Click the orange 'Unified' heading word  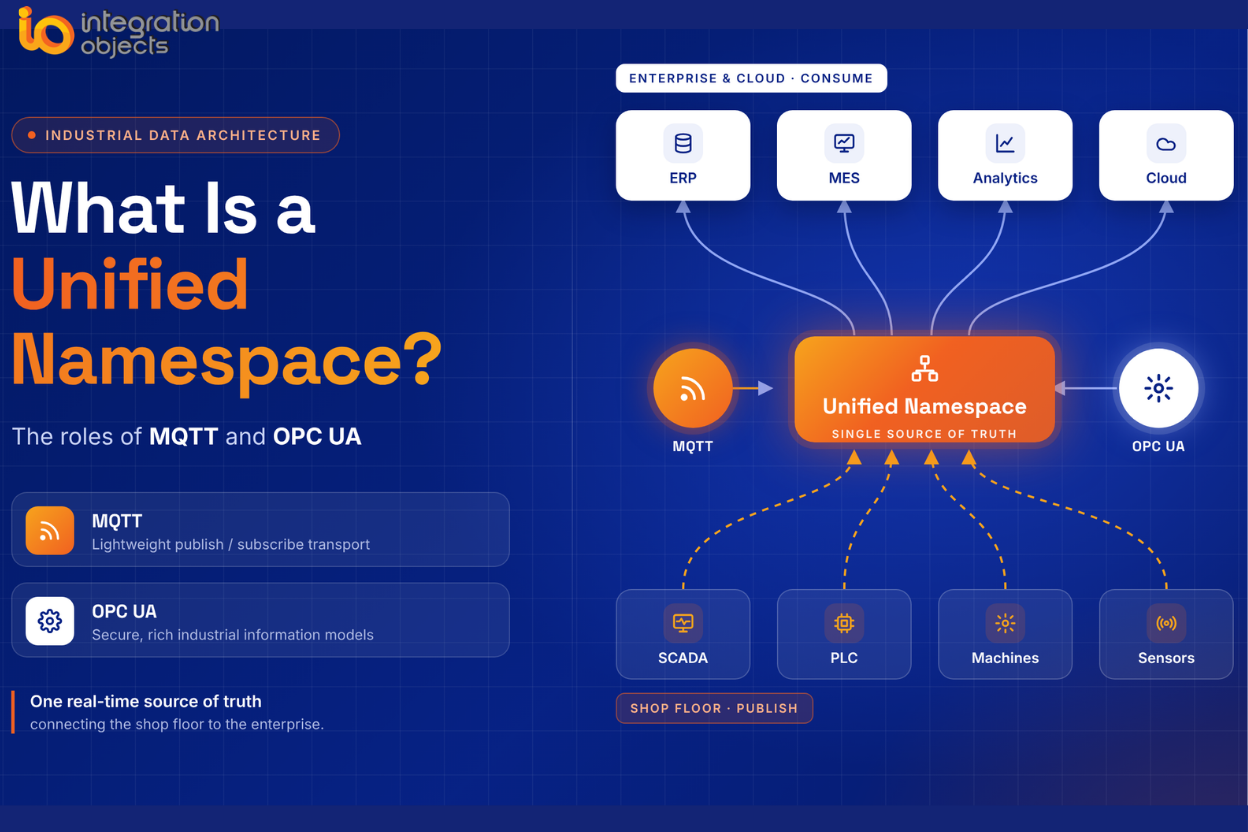tap(130, 285)
